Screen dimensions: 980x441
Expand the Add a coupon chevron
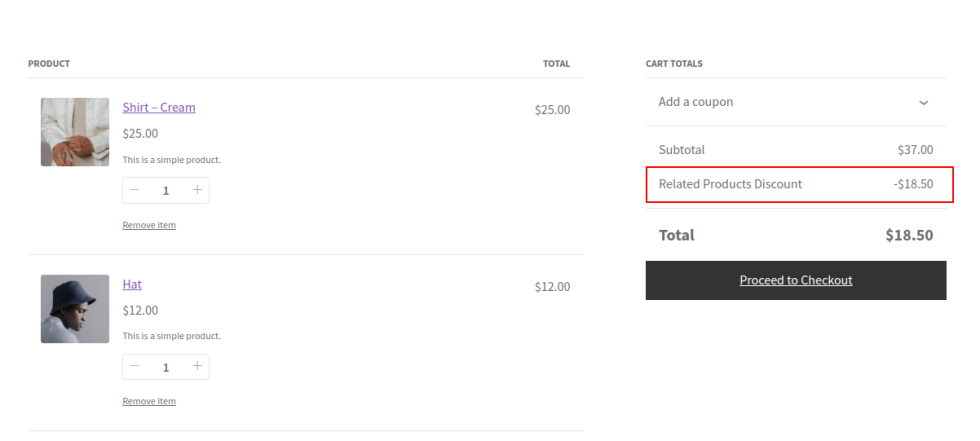923,102
